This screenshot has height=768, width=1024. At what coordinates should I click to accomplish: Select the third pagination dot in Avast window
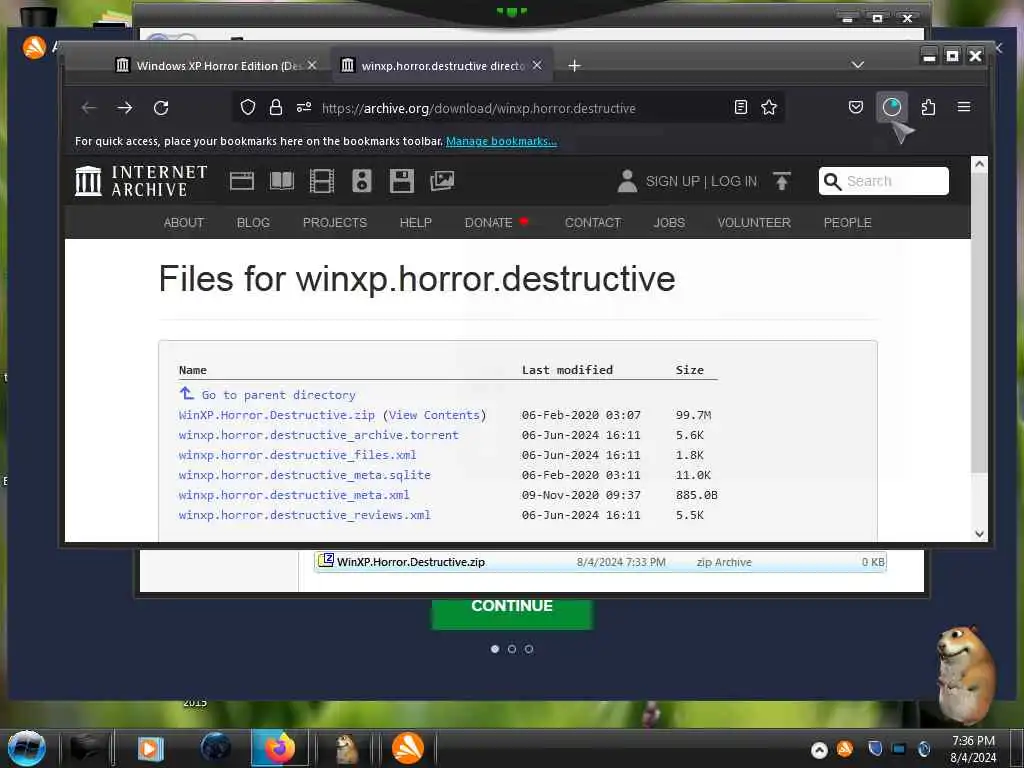pos(529,649)
